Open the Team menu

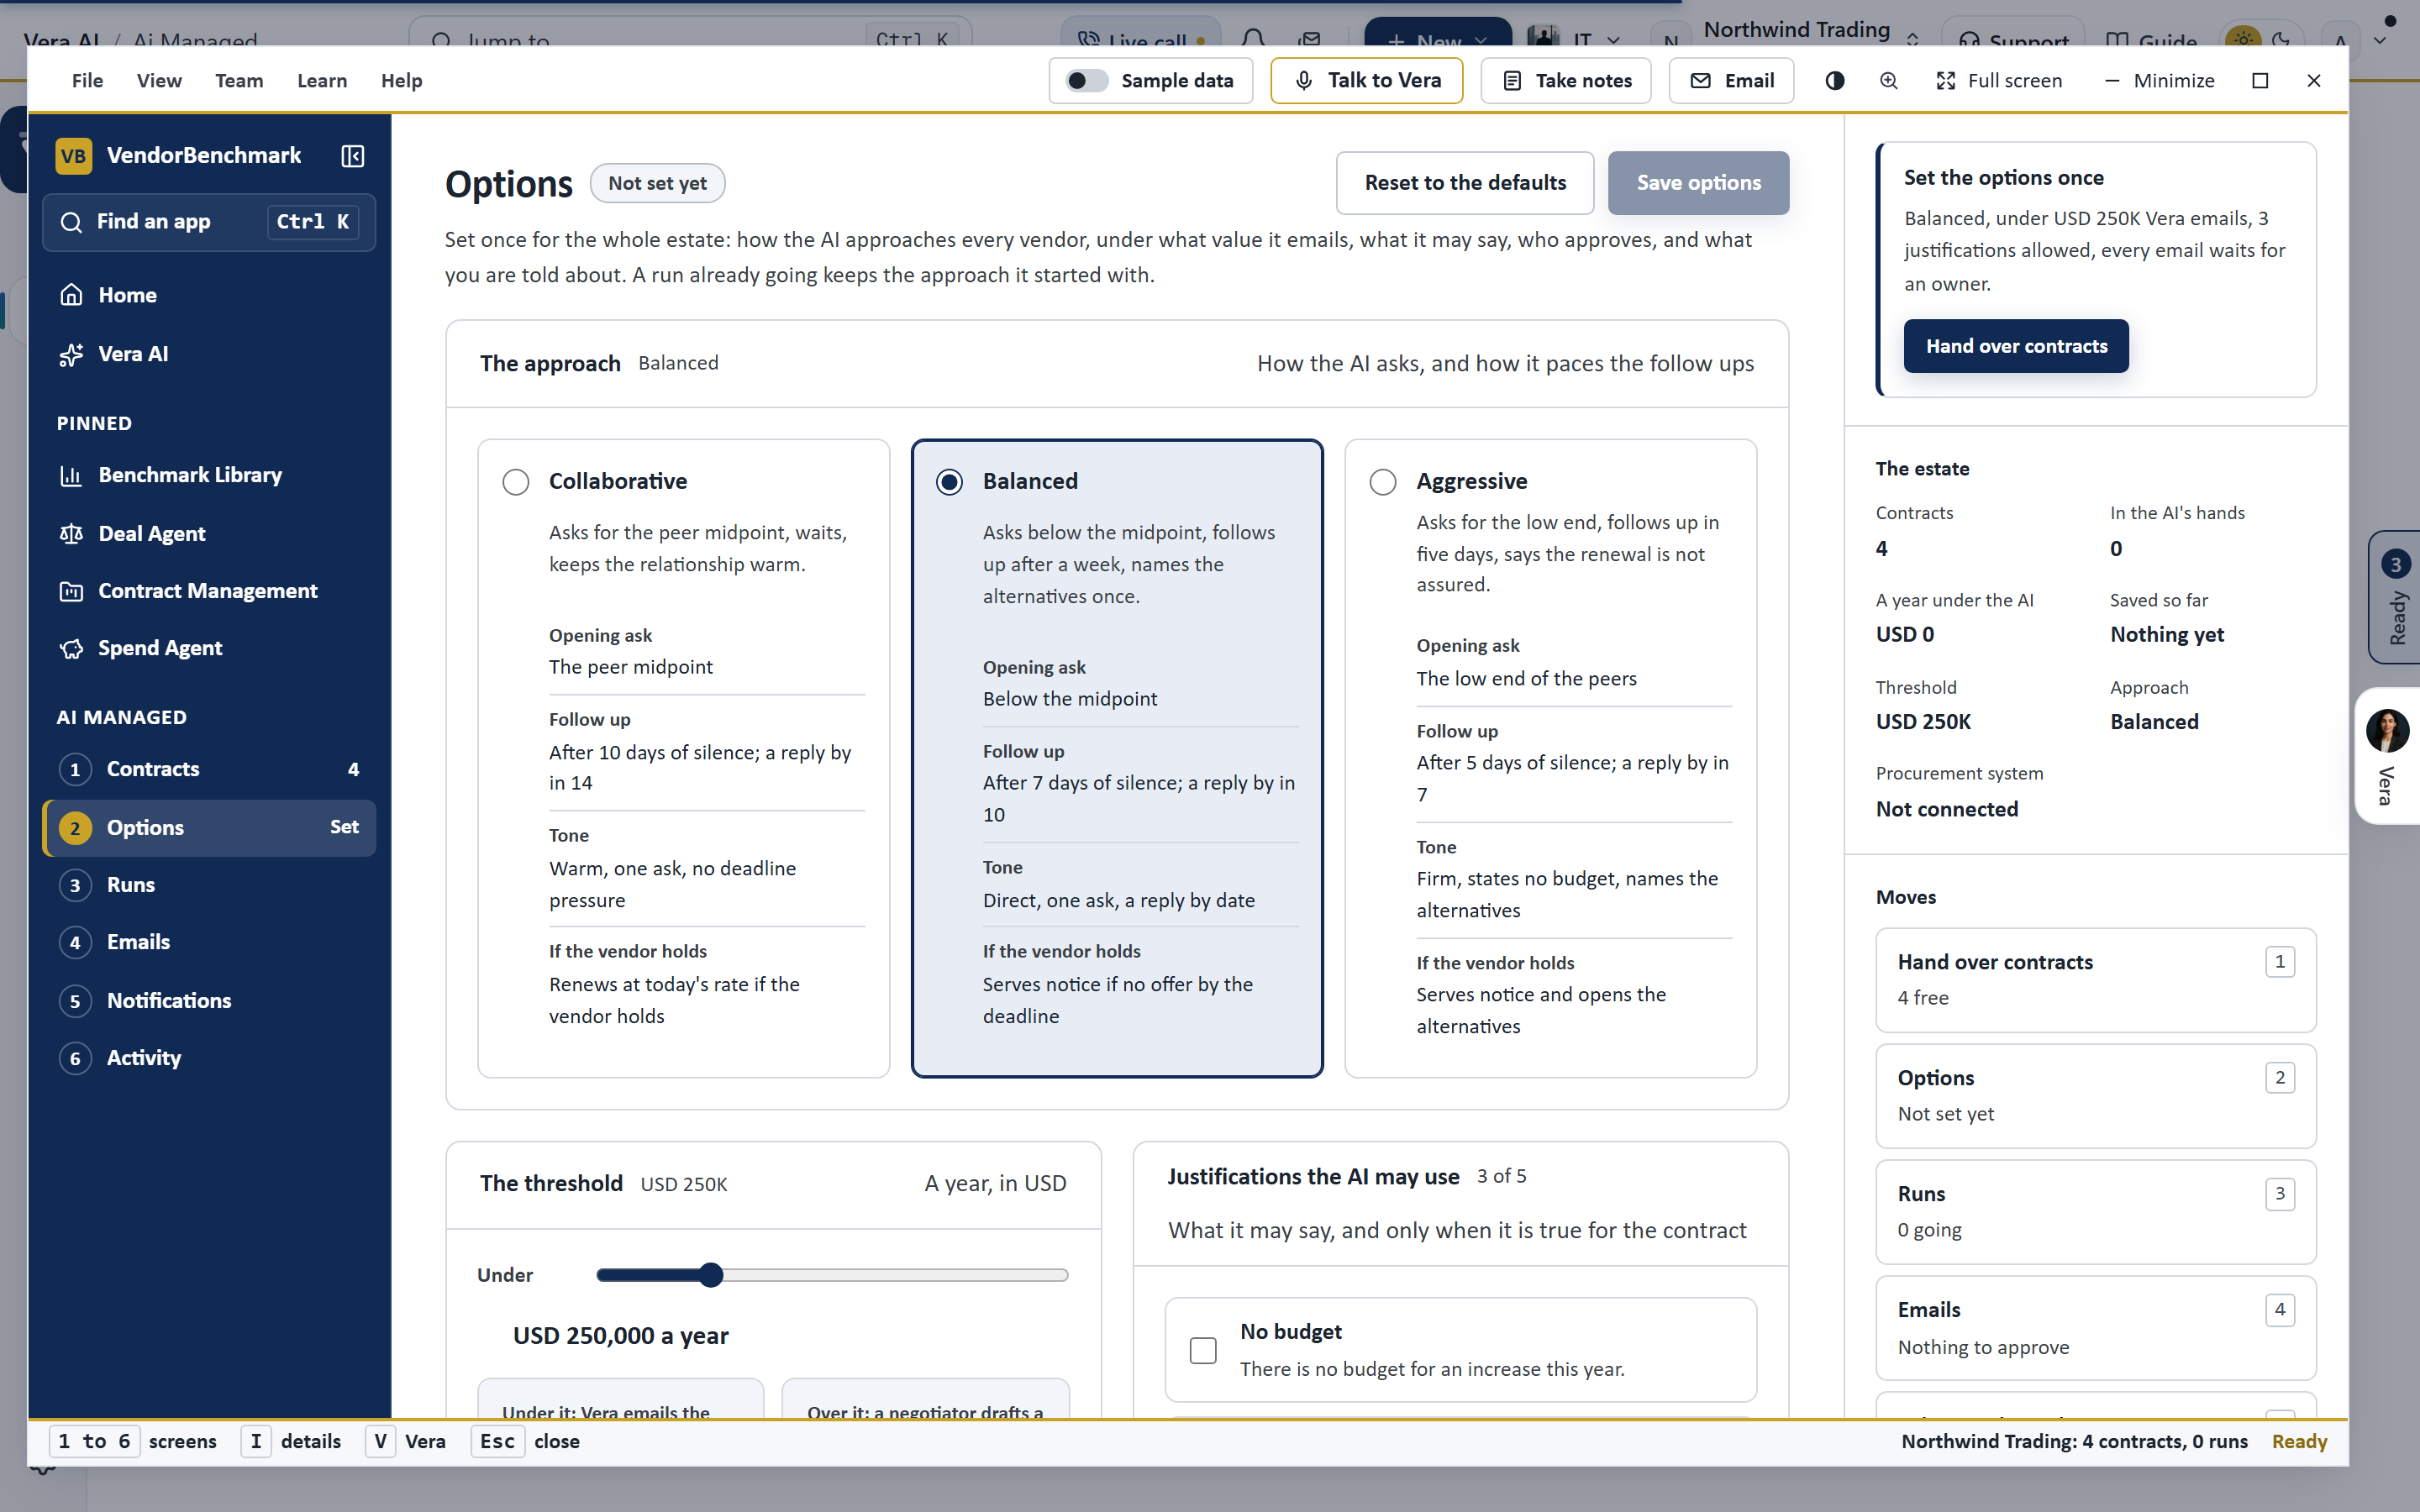point(239,81)
